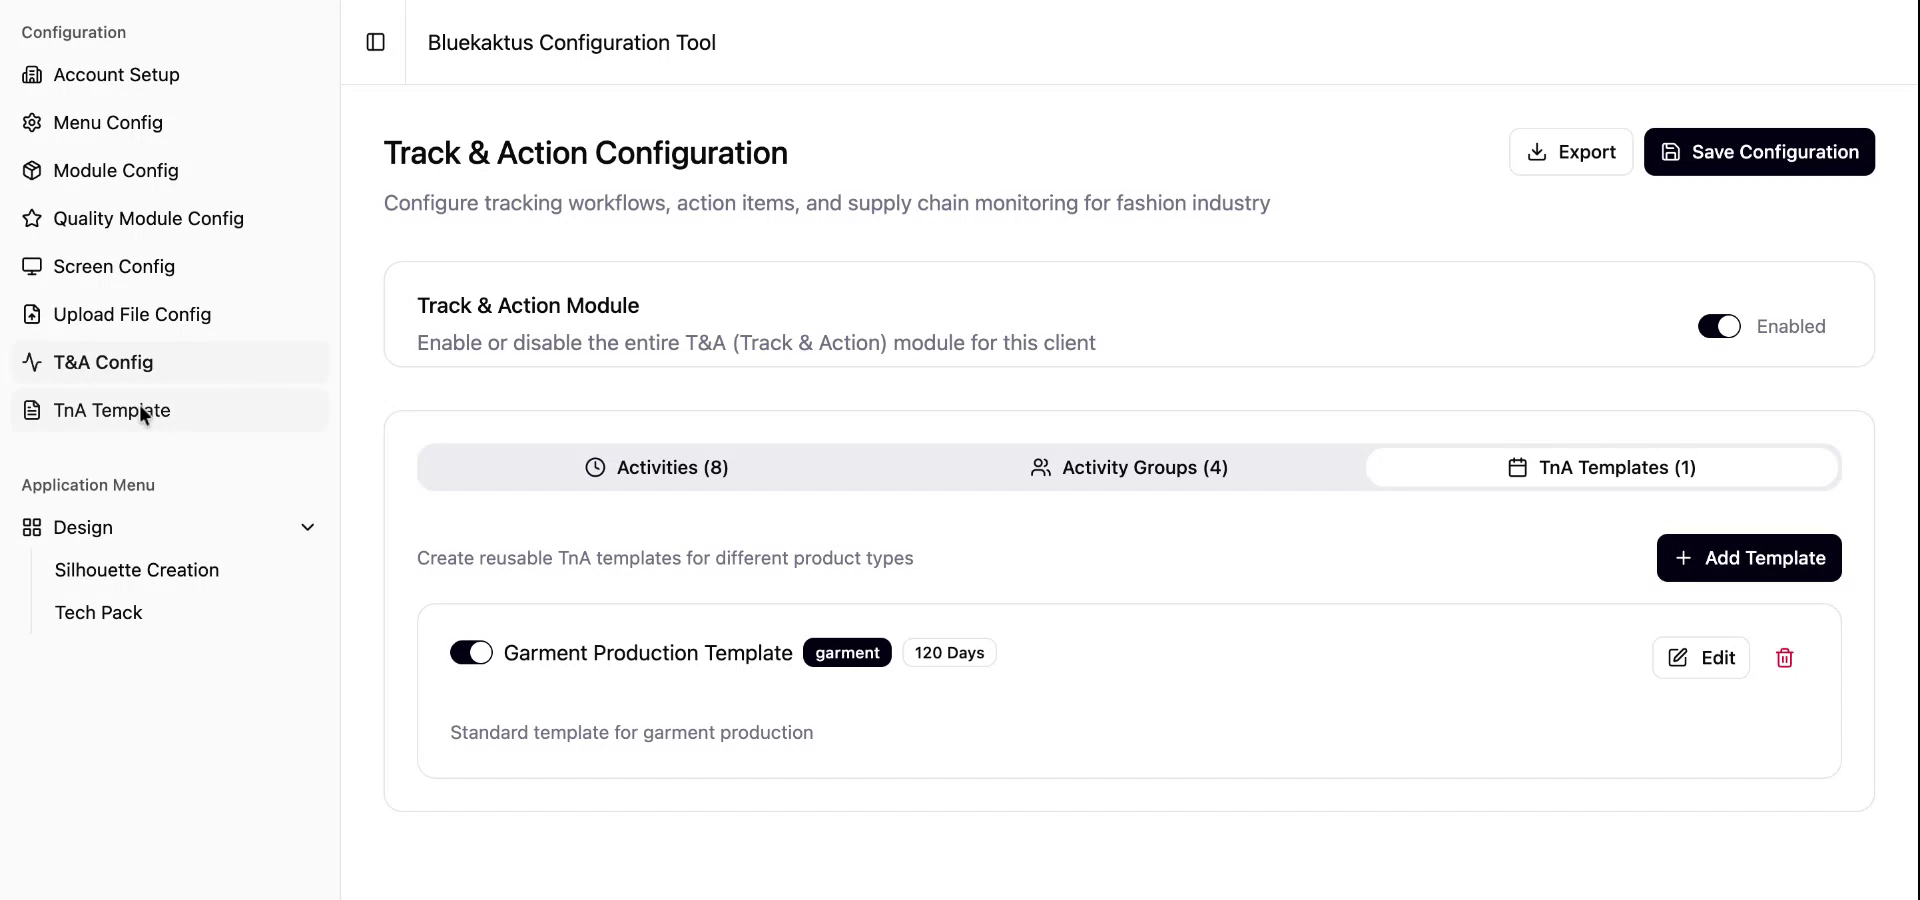Open the Activity Groups (4) tab

point(1129,468)
